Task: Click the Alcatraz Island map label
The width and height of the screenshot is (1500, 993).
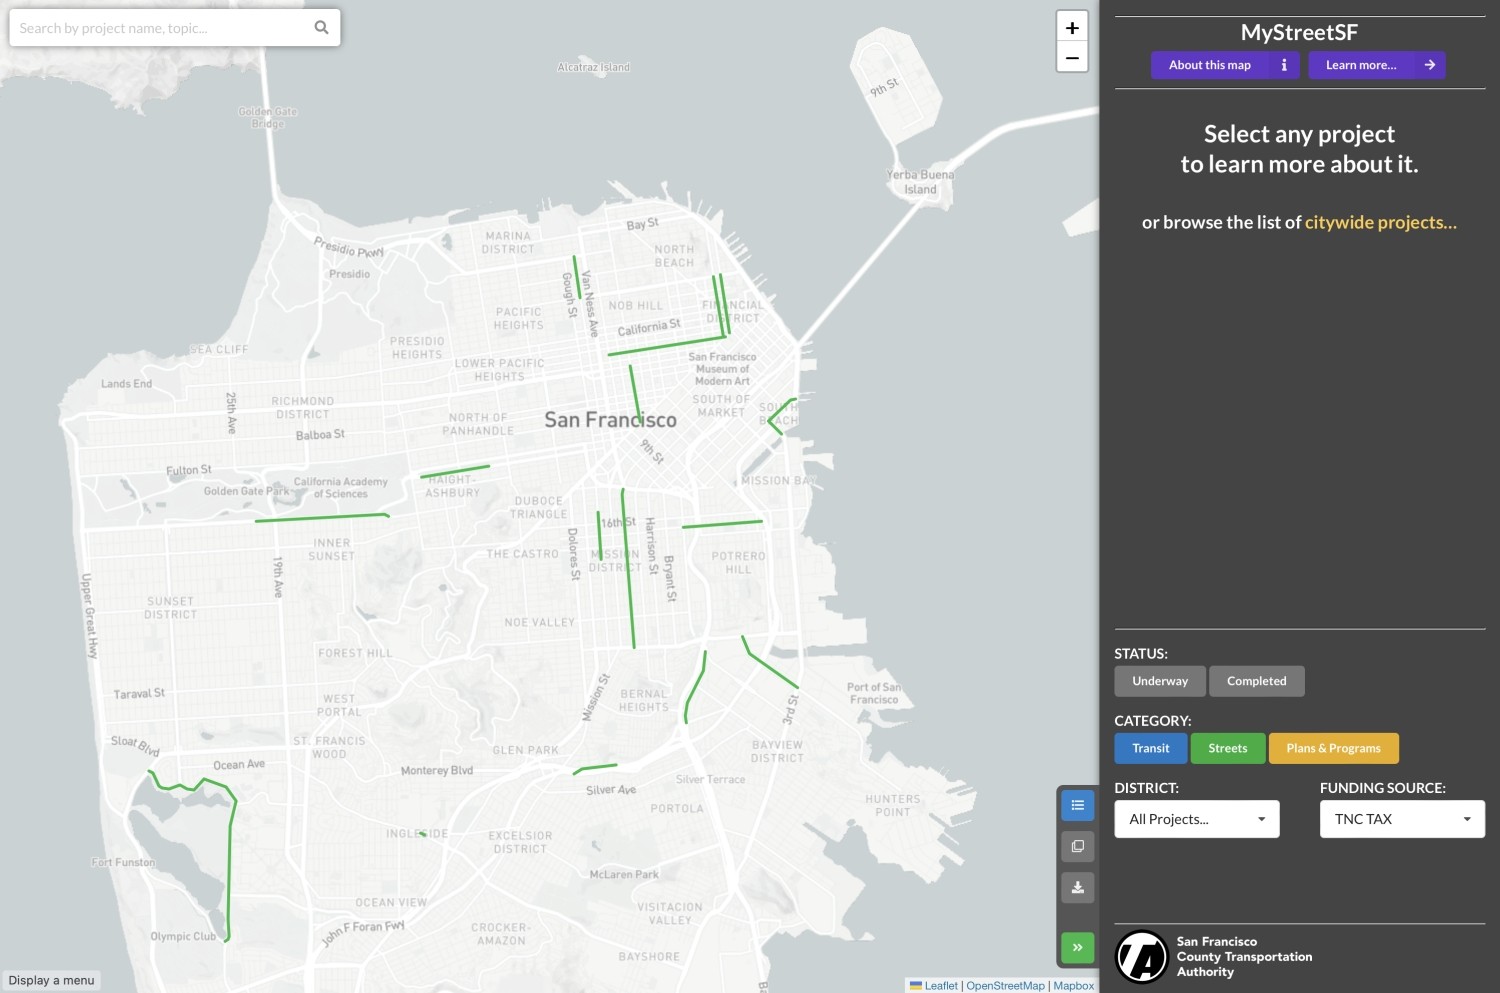Action: pos(594,67)
